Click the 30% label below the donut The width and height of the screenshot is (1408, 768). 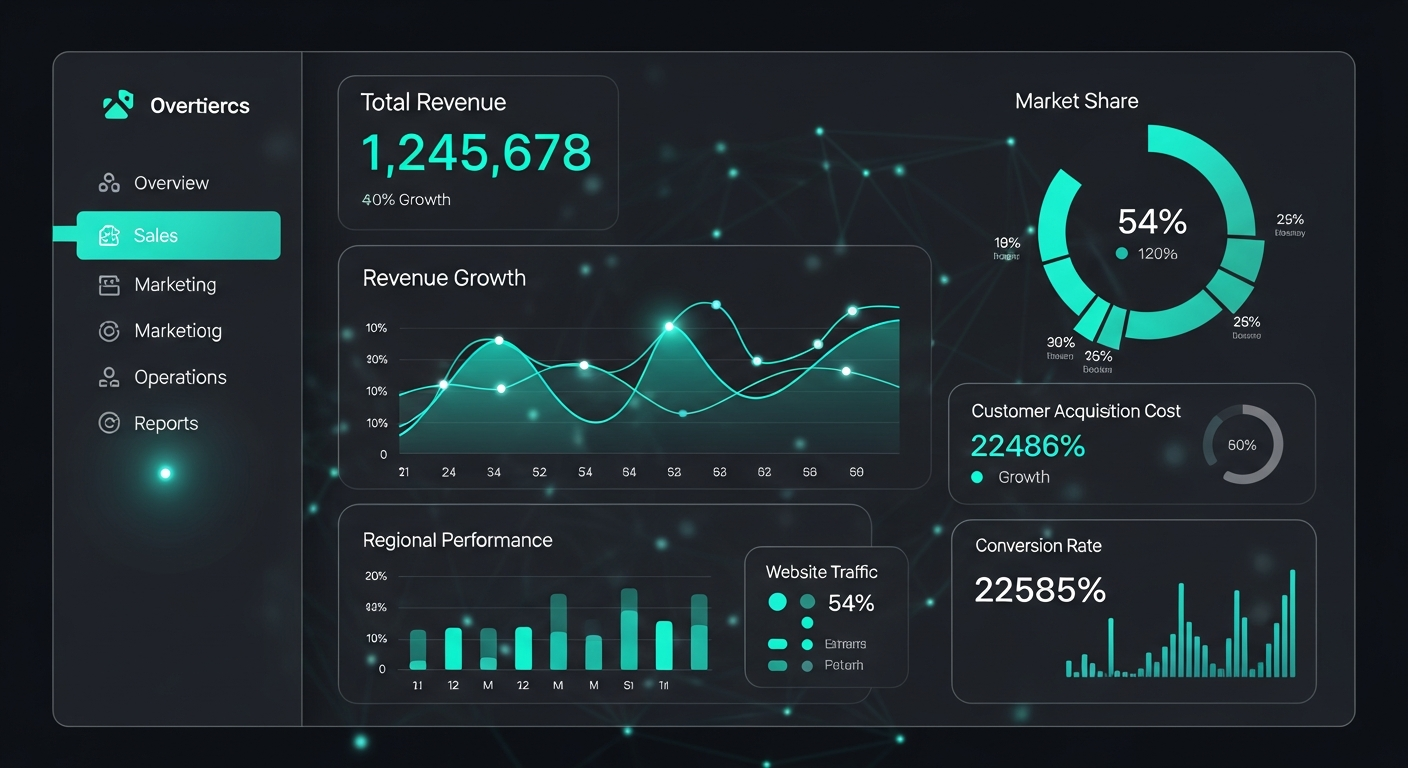(1060, 341)
